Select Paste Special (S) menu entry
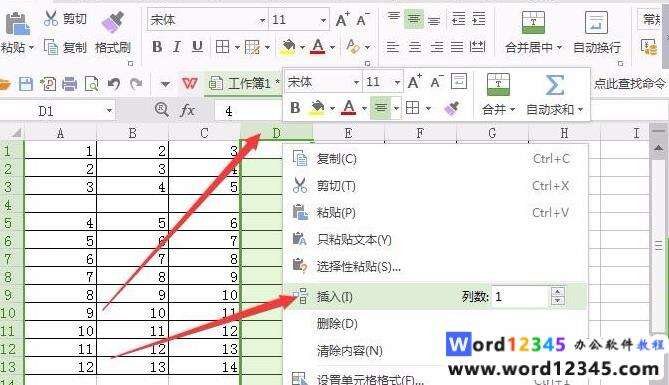This screenshot has height=385, width=669. (x=358, y=267)
